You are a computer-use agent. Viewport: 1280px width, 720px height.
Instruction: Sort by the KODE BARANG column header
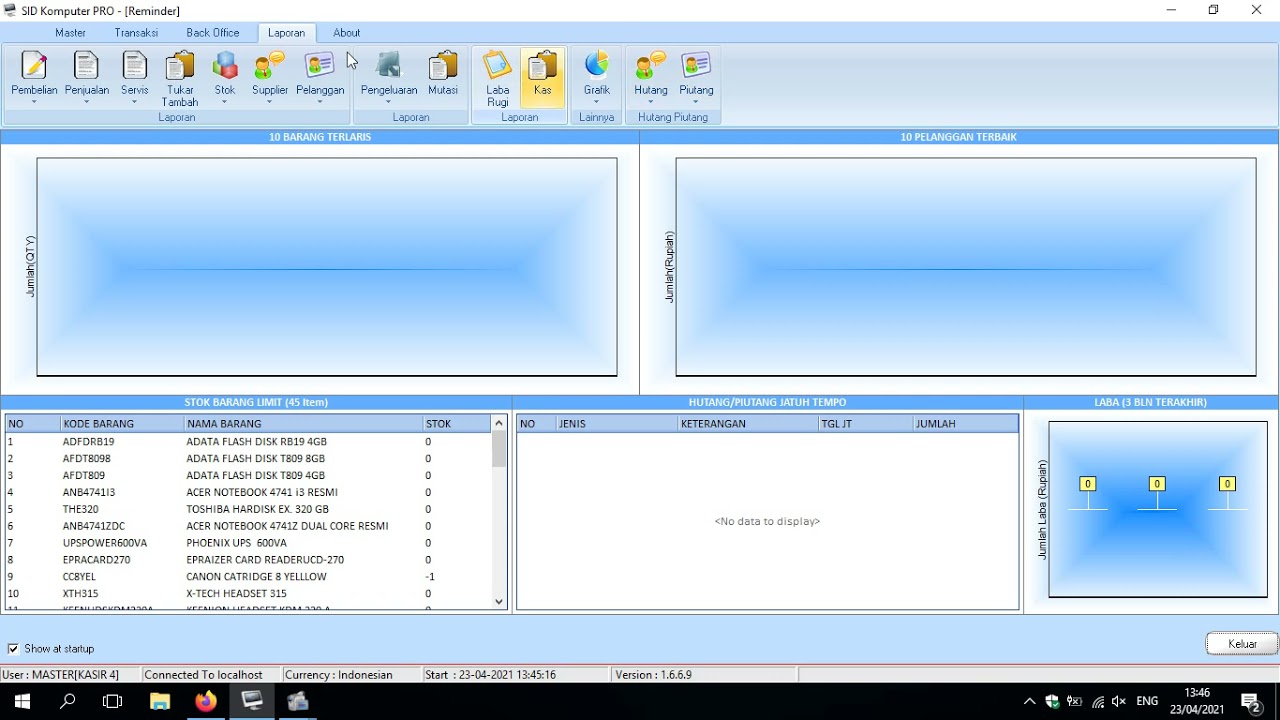click(122, 424)
